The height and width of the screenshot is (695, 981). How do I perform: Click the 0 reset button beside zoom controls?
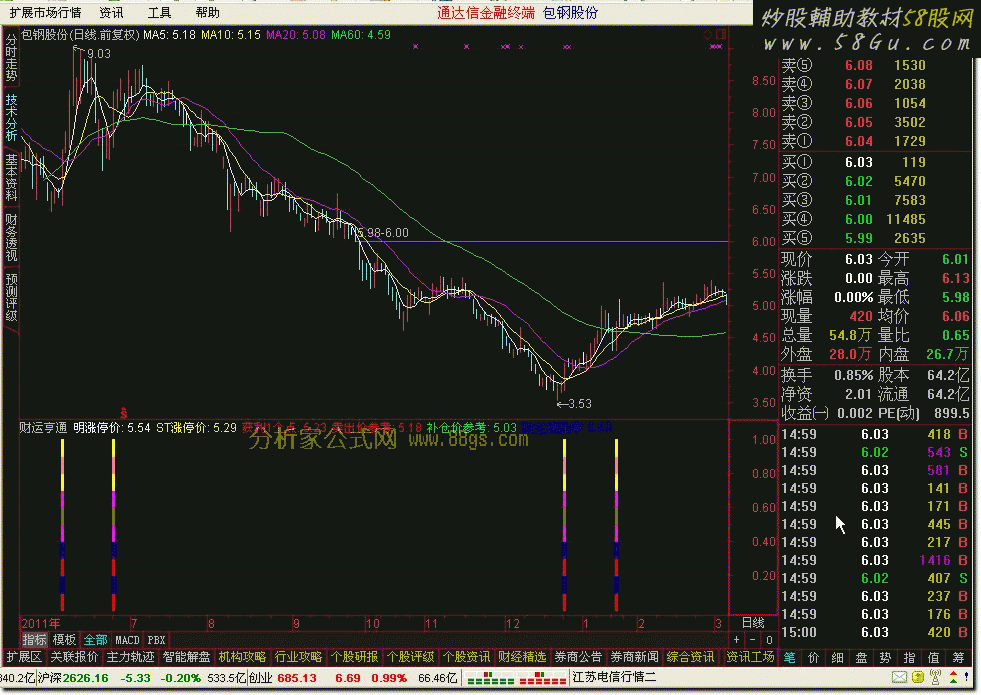coord(769,640)
